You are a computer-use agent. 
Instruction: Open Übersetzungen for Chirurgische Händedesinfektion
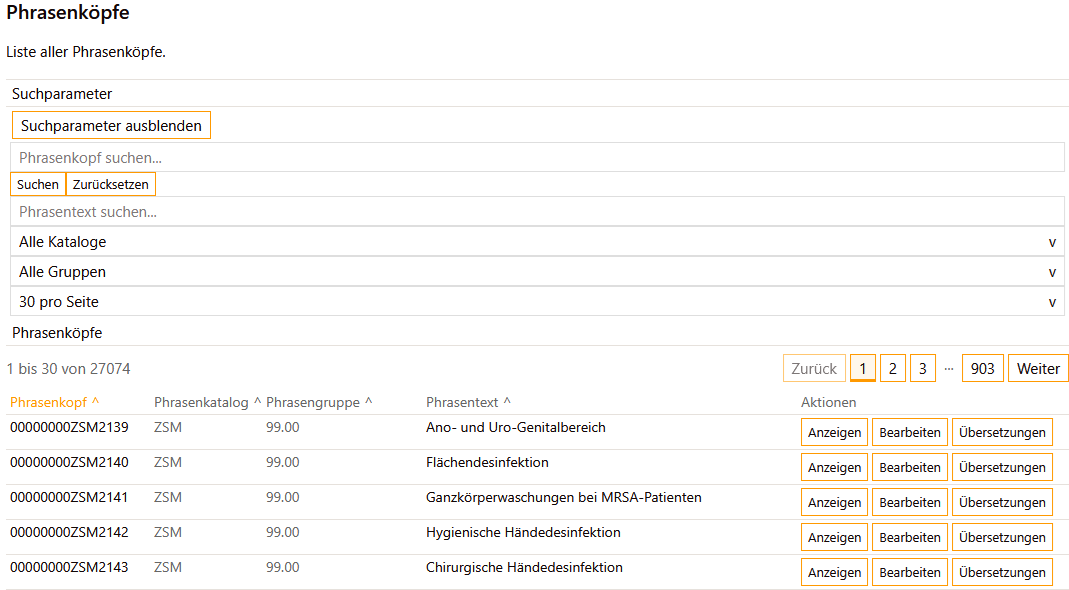click(x=1002, y=572)
